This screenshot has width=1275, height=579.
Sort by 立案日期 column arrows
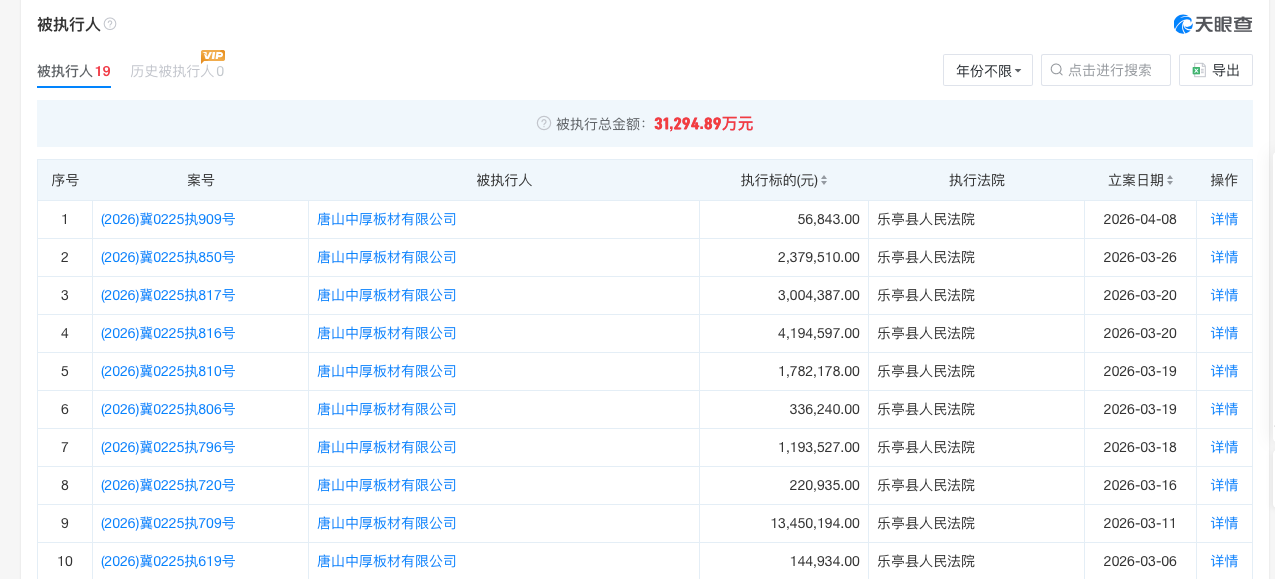point(1169,181)
